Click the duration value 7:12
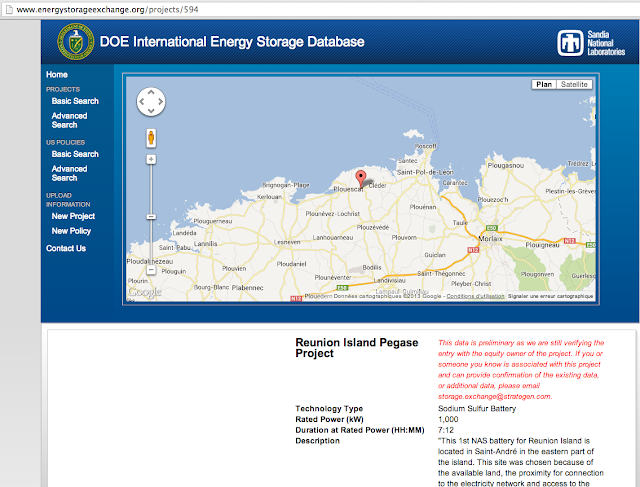This screenshot has height=487, width=640. (x=446, y=430)
